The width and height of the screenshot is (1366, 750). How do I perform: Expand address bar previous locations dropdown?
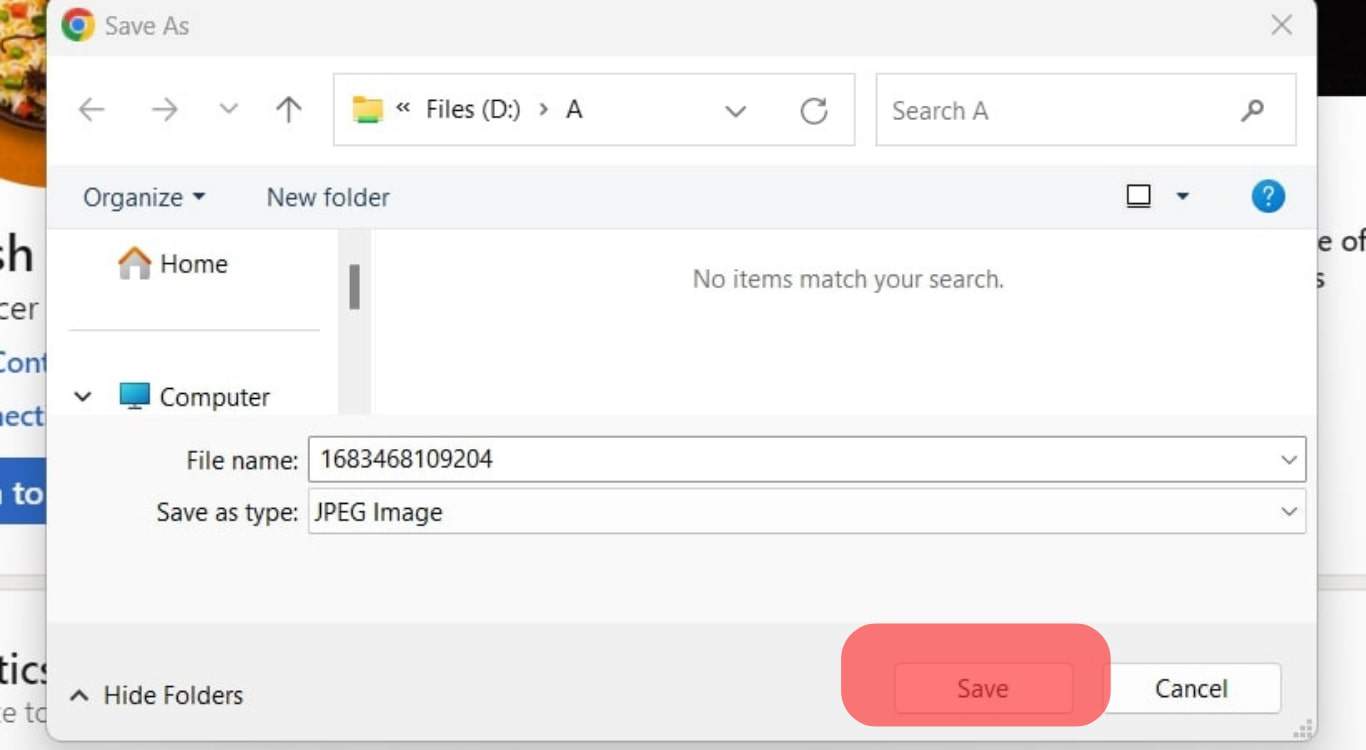736,111
